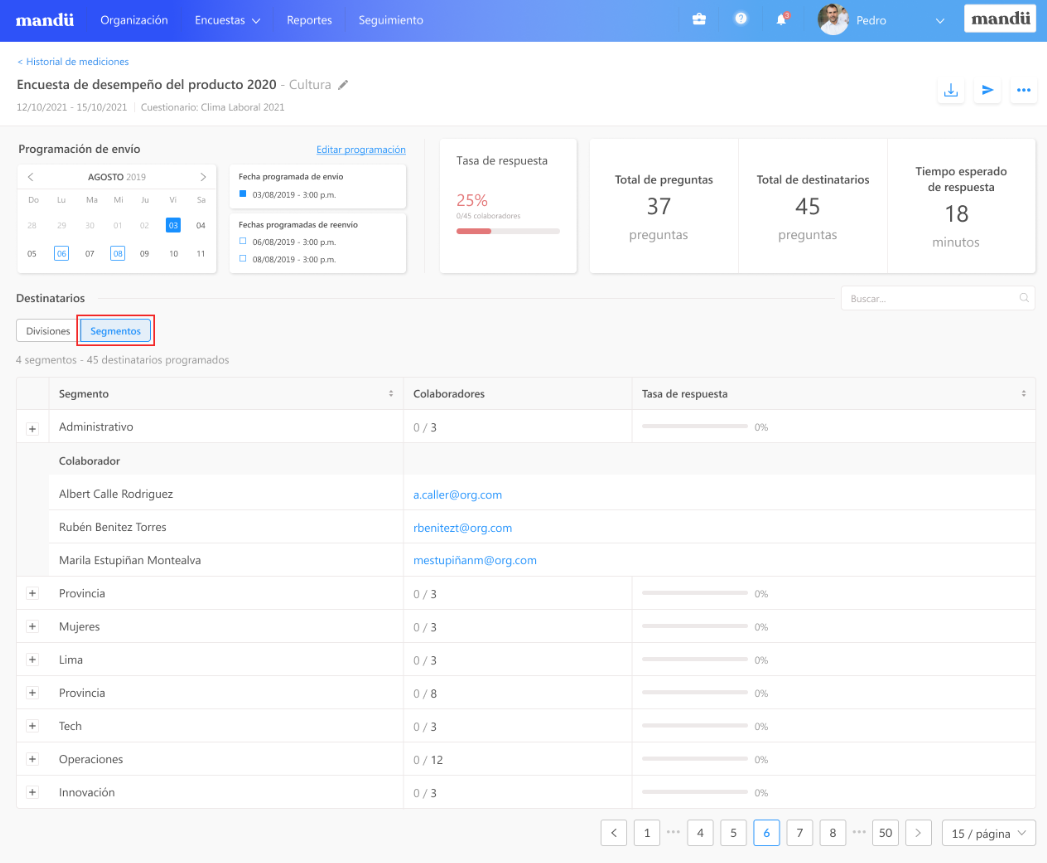This screenshot has width=1047, height=863.
Task: Click the send paper plane icon
Action: [988, 90]
